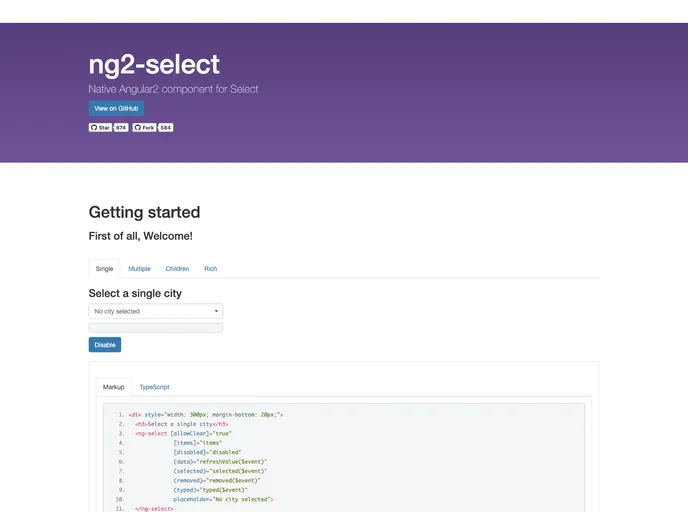Select the TypeScript code tab
Viewport: 688px width, 512px height.
click(x=154, y=387)
